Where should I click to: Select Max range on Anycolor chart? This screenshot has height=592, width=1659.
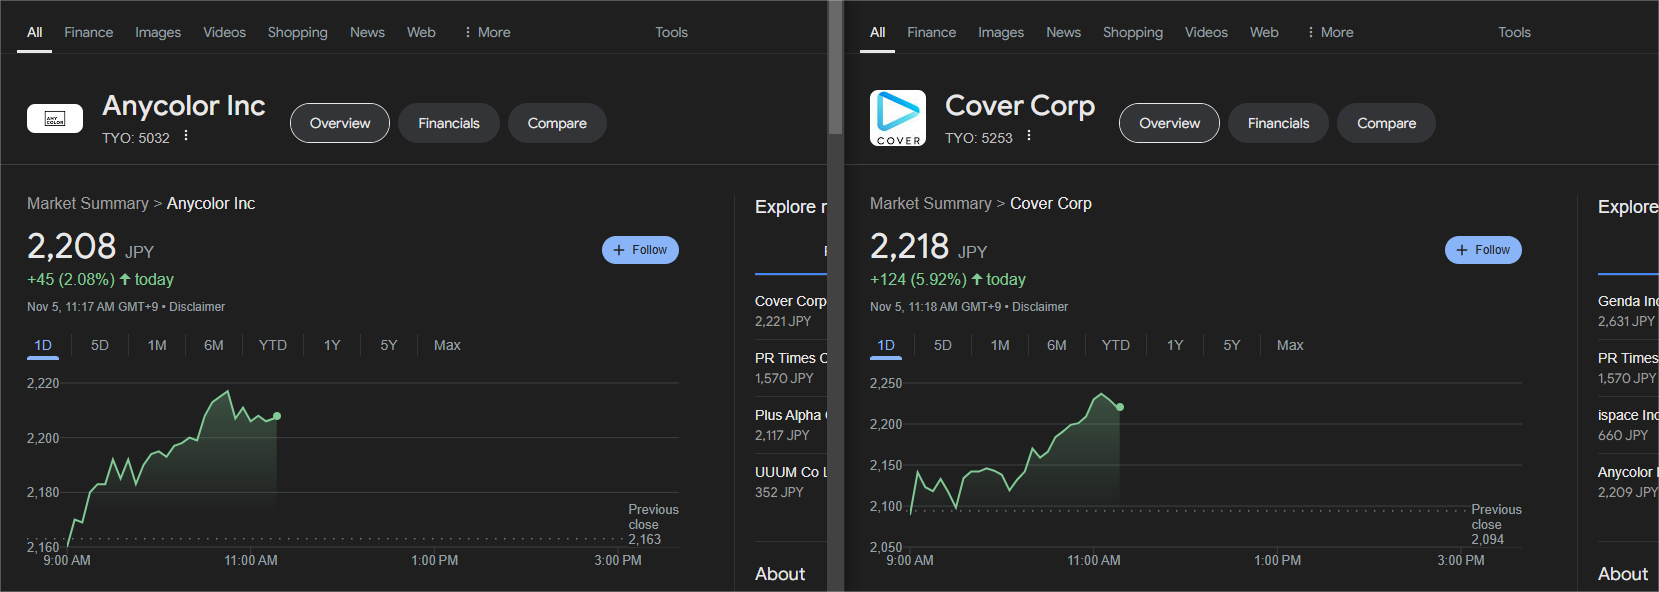click(x=447, y=345)
